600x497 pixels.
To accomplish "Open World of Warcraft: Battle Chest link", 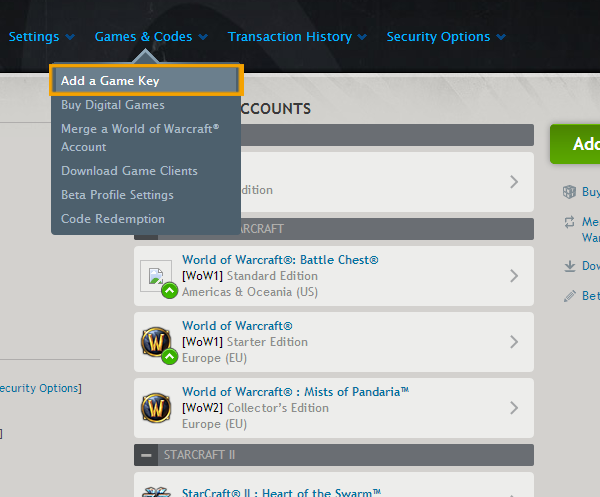I will 280,260.
